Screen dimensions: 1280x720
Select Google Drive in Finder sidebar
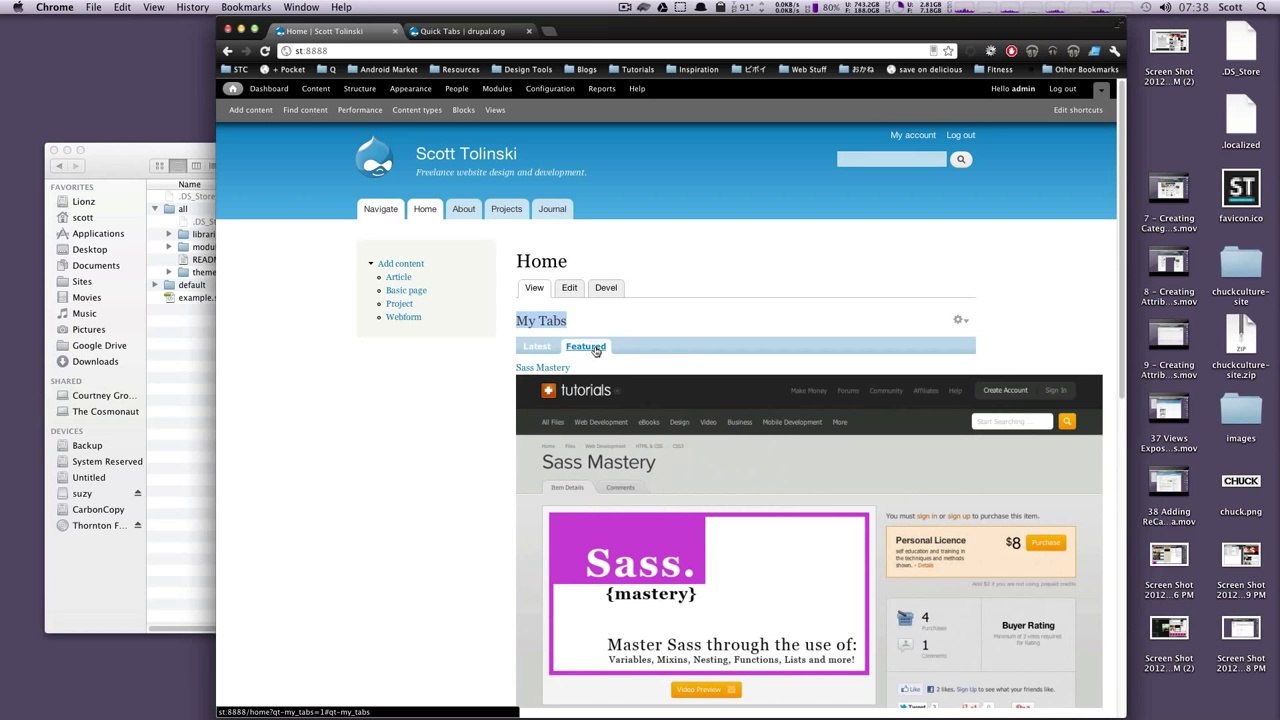pos(99,346)
